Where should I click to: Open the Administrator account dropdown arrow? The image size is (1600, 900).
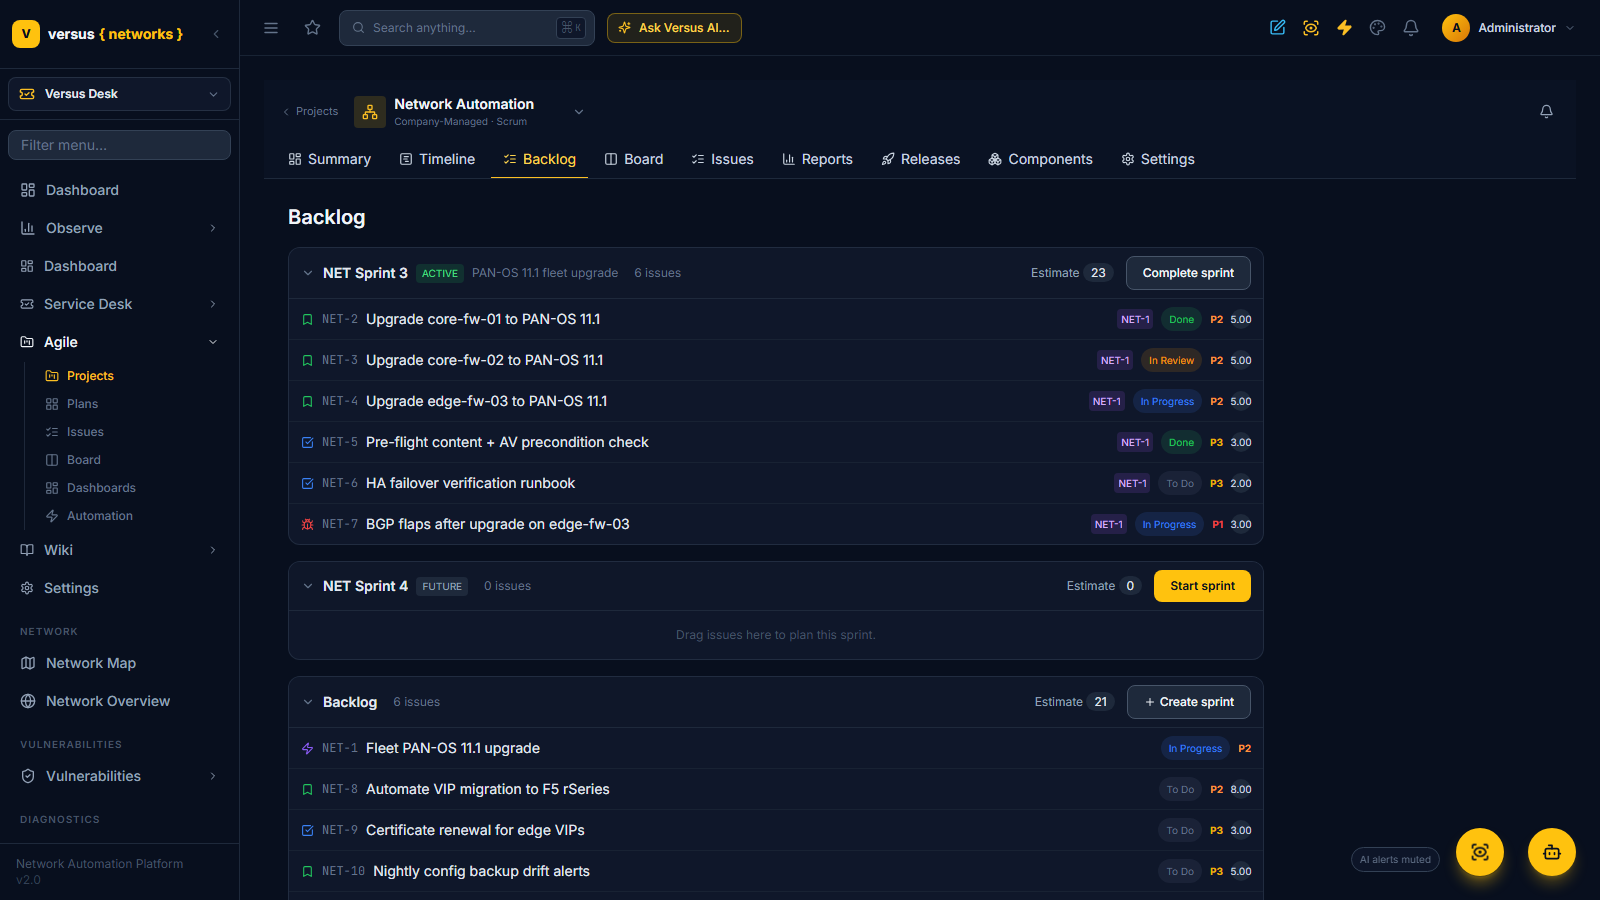point(1570,28)
